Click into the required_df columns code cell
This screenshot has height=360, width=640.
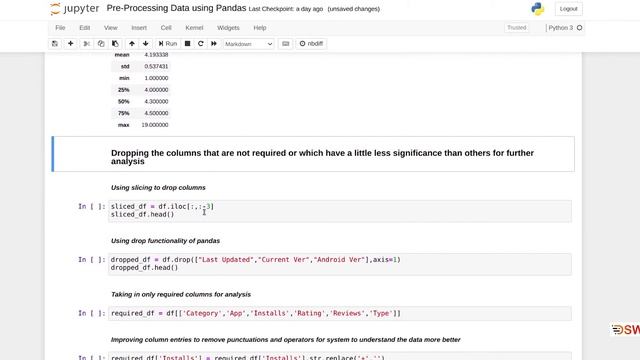coord(340,313)
